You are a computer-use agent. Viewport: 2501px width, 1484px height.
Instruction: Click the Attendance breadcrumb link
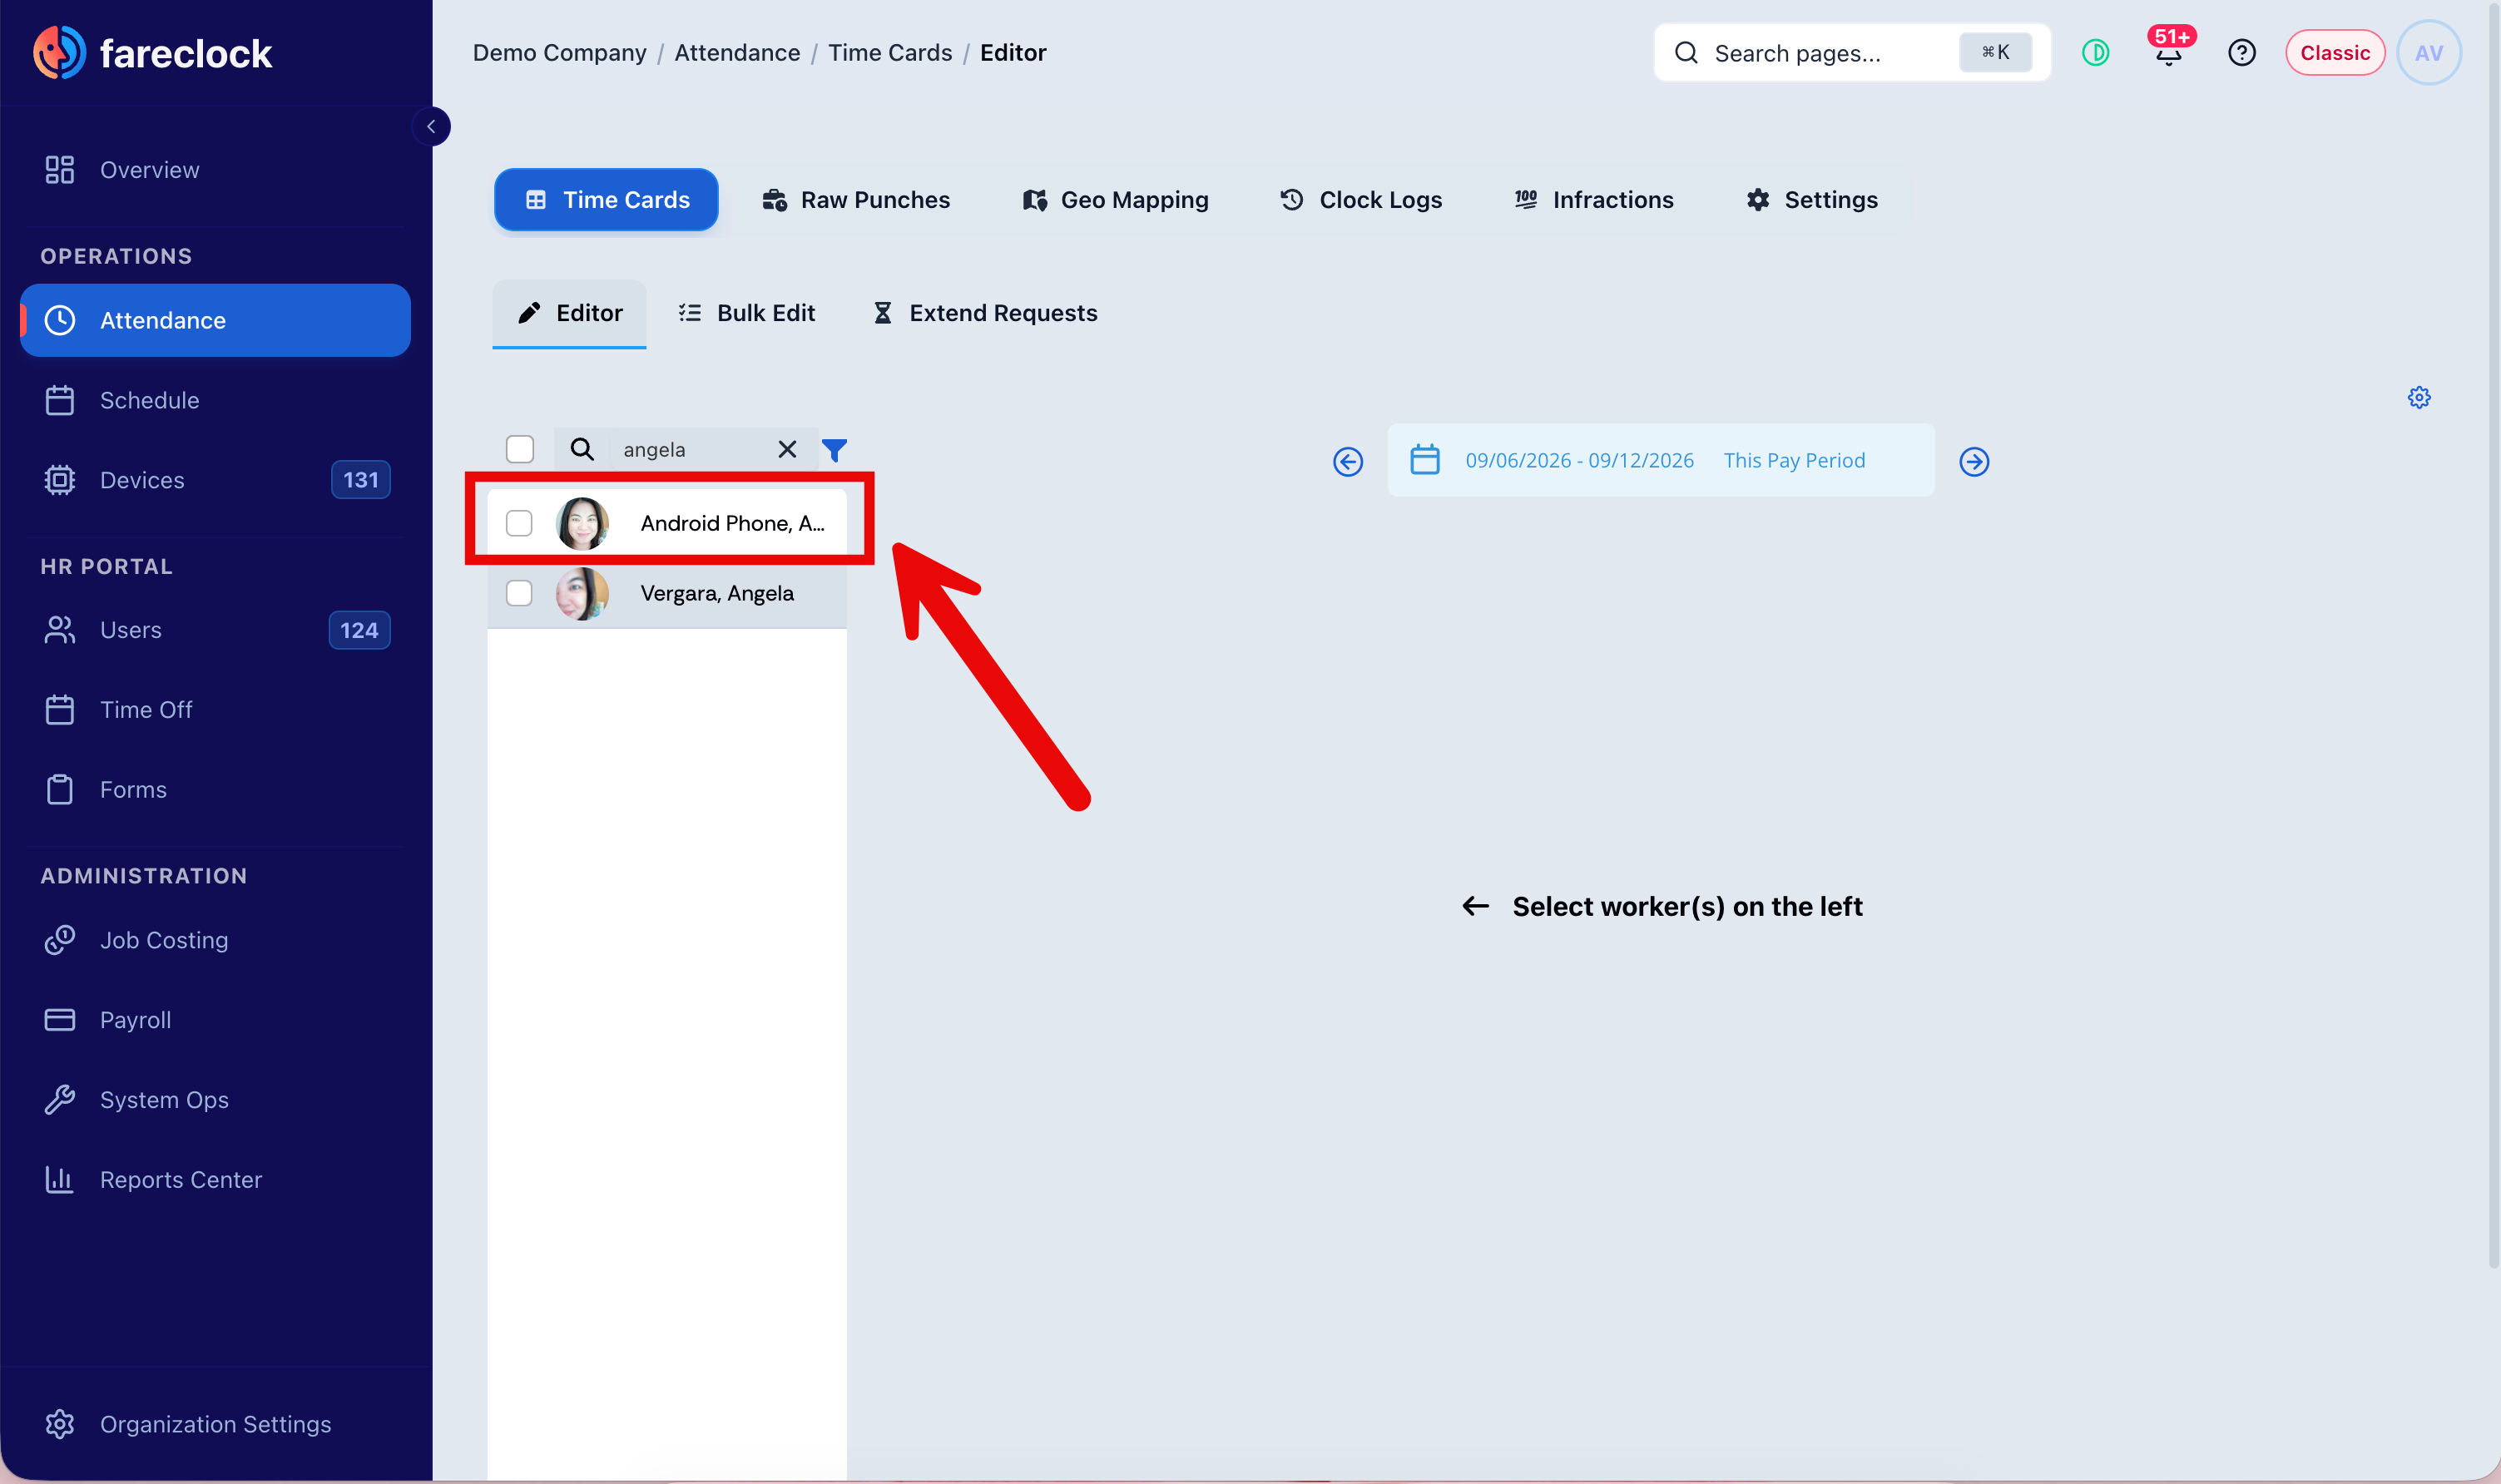pos(737,53)
